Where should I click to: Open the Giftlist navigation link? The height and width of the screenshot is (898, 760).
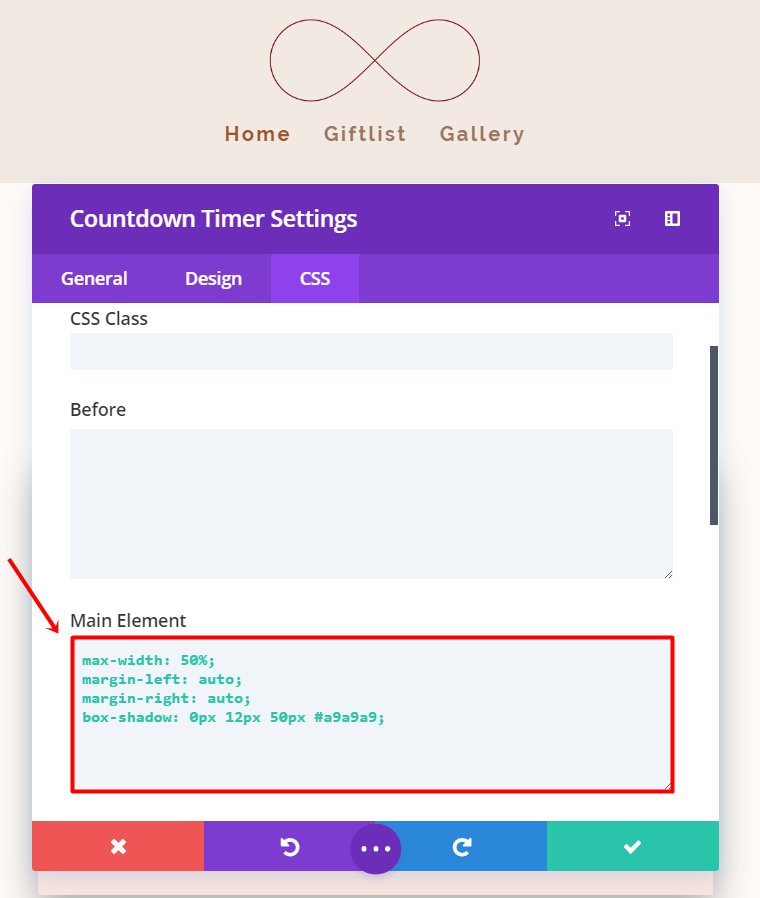pos(365,134)
